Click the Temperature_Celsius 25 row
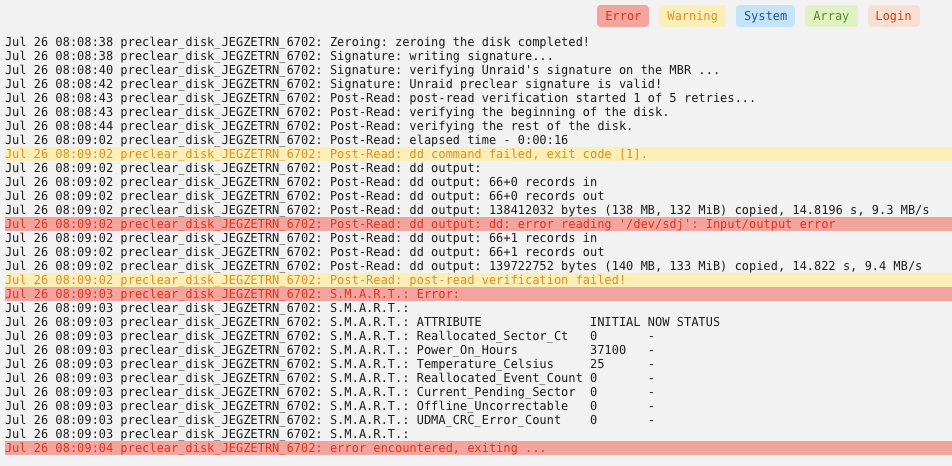This screenshot has width=952, height=466. tap(330, 363)
